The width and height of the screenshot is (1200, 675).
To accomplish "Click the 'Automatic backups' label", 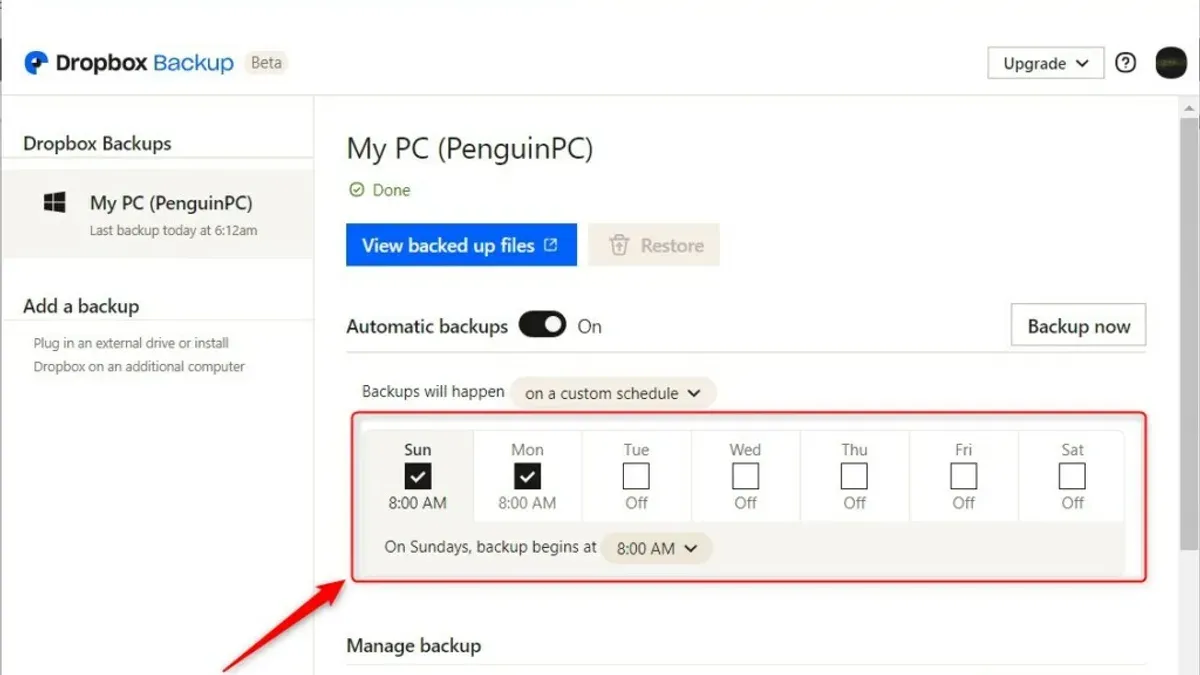I will point(427,326).
